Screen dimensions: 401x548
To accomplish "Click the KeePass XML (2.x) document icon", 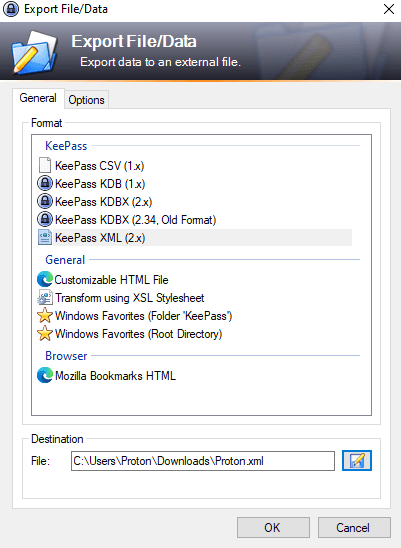I will click(45, 238).
